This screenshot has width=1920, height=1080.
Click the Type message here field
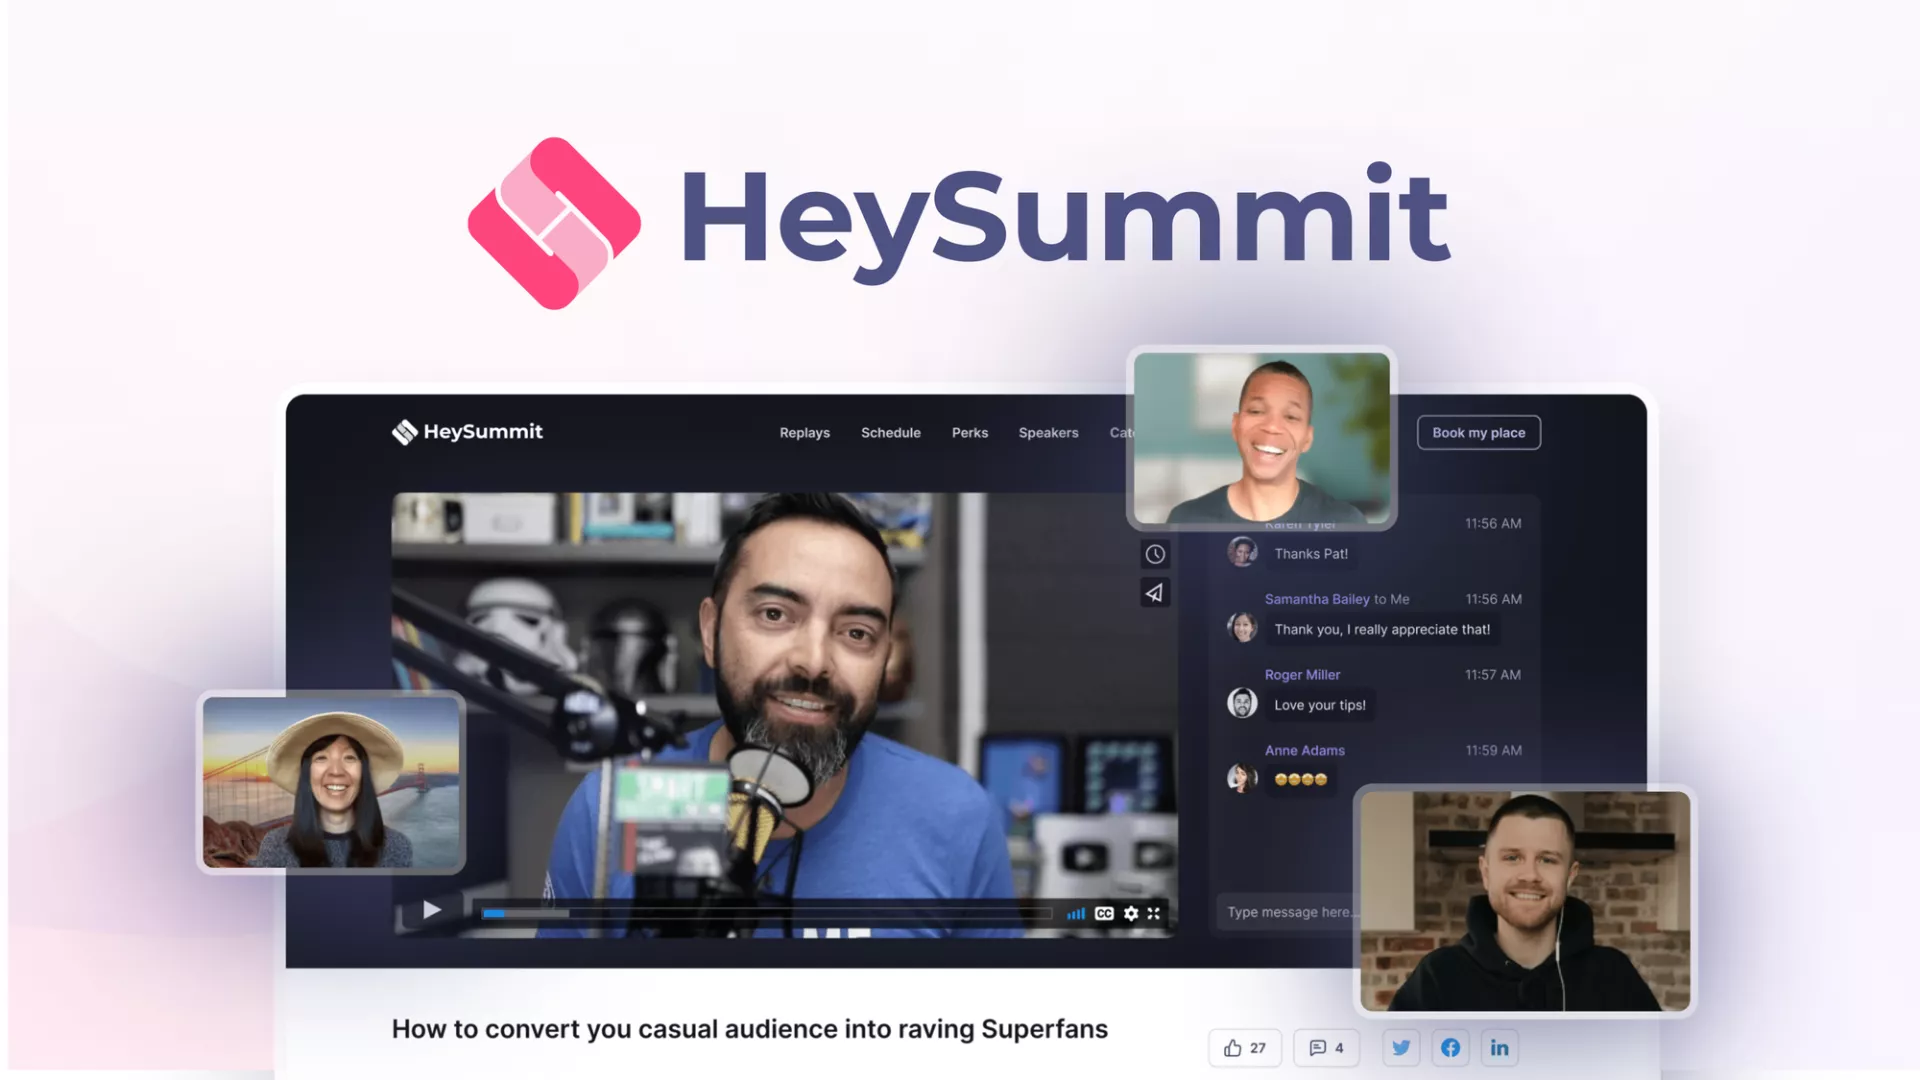1286,912
